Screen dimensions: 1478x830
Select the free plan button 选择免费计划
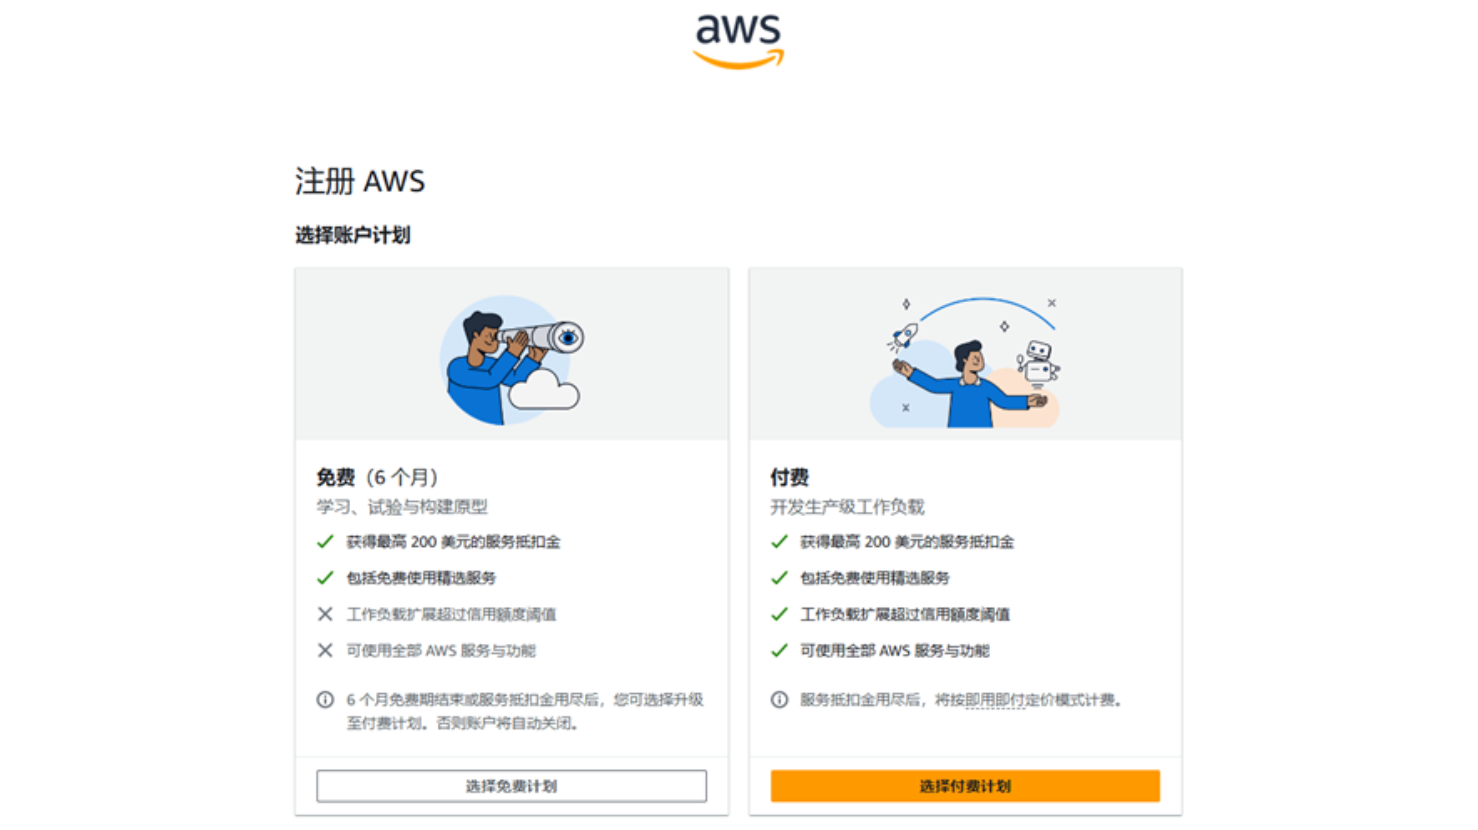tap(511, 786)
